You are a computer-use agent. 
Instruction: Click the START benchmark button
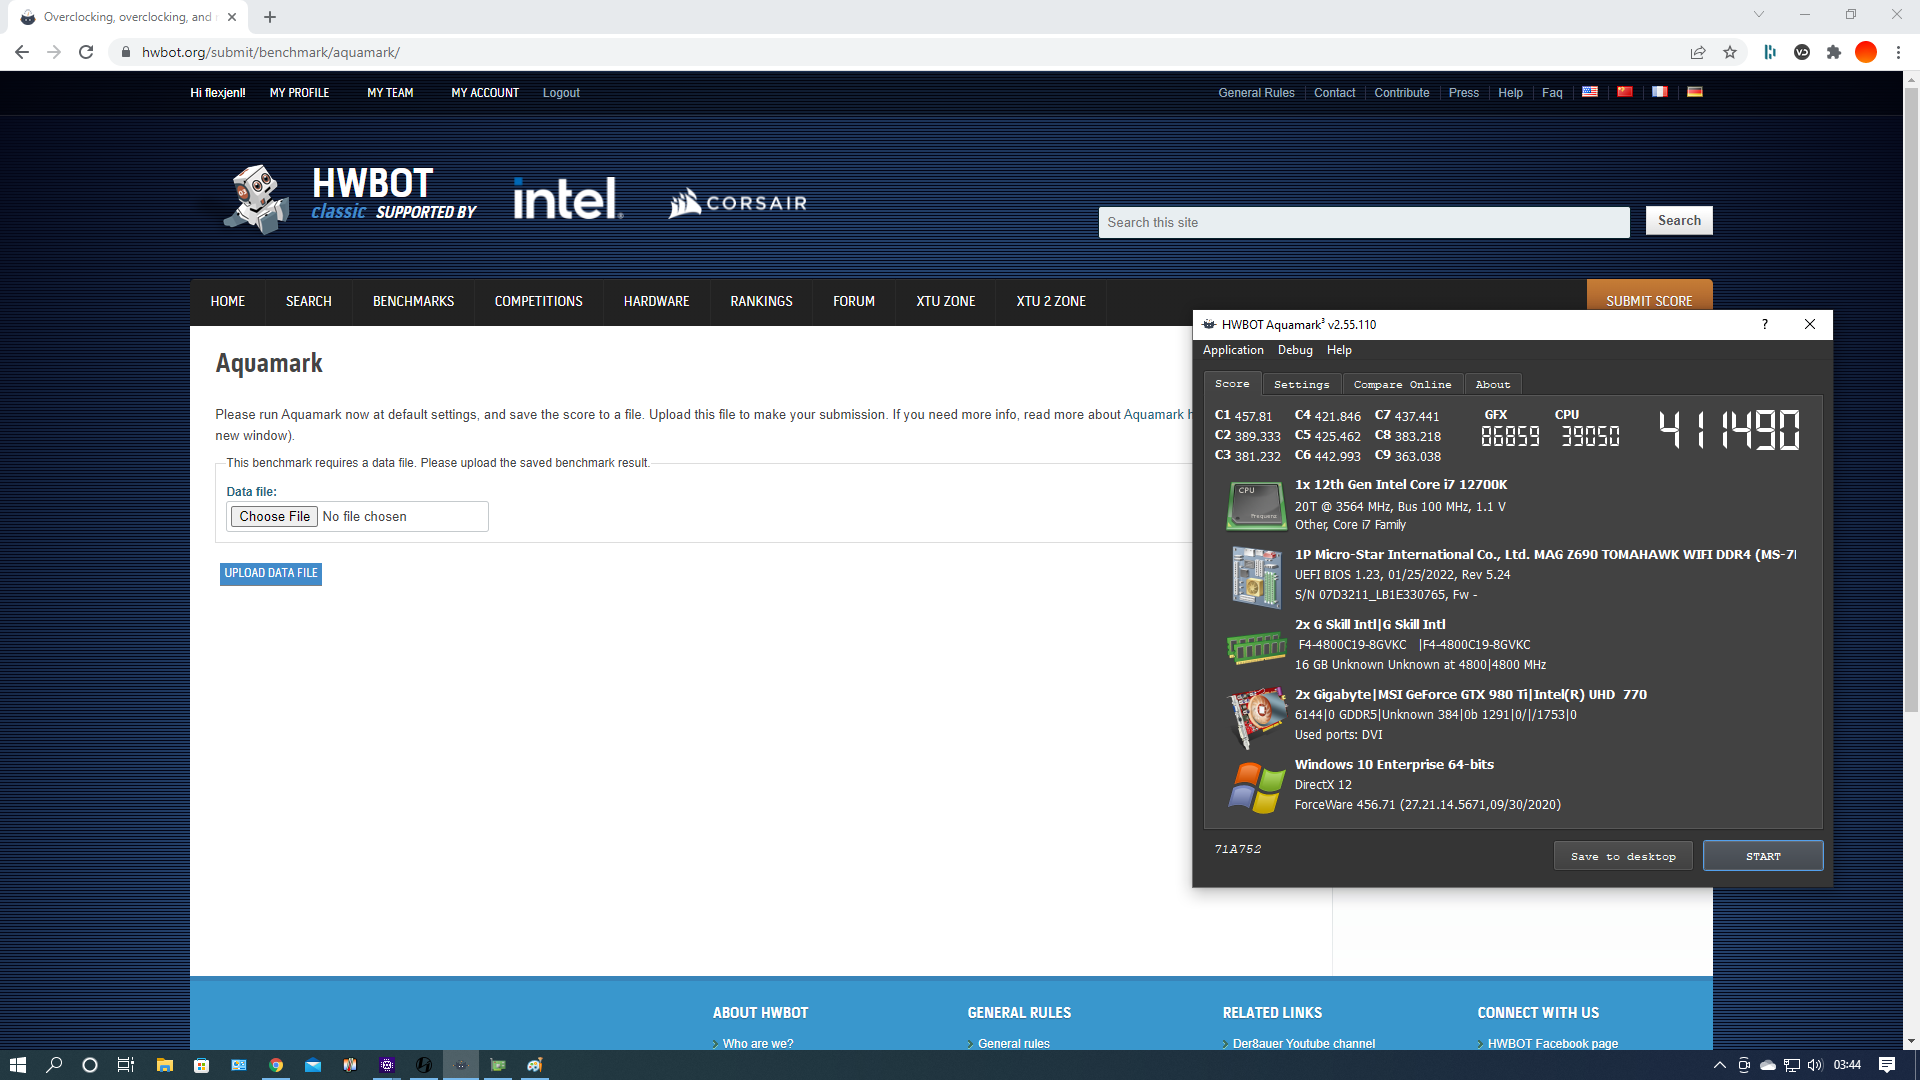point(1763,856)
